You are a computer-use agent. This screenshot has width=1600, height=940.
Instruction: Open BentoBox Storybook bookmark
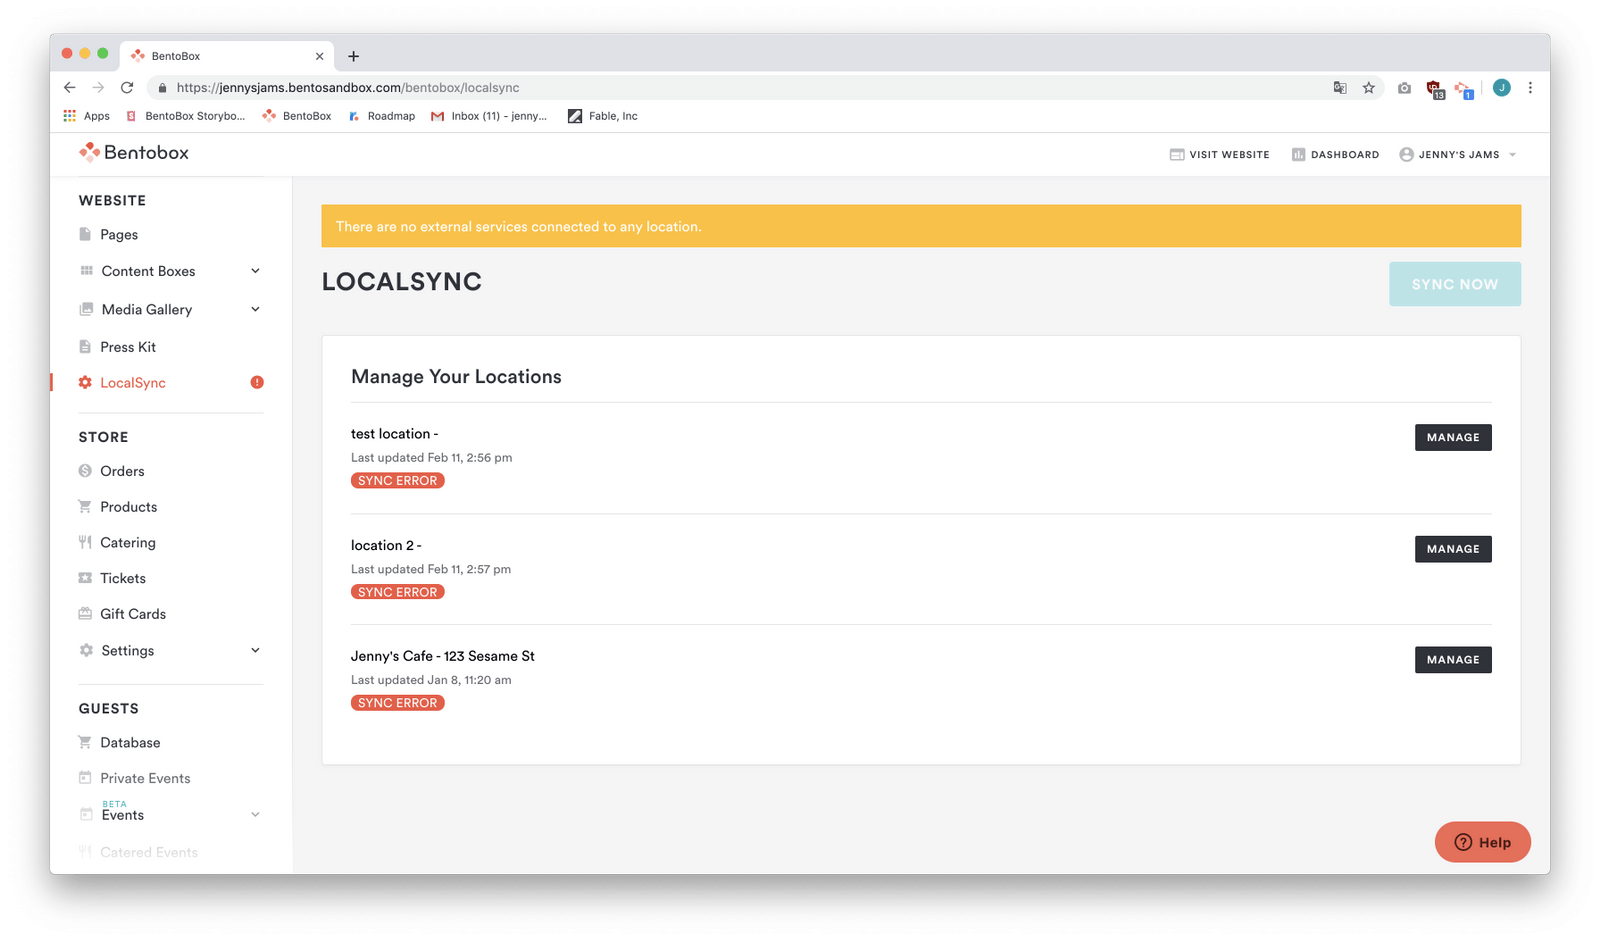pos(185,116)
